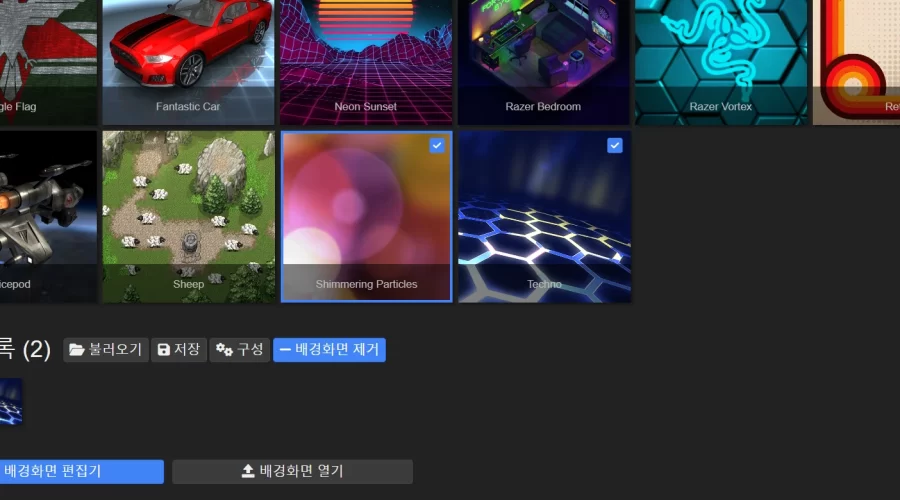
Task: Pick the Razer Bedroom wallpaper
Action: pyautogui.click(x=544, y=62)
